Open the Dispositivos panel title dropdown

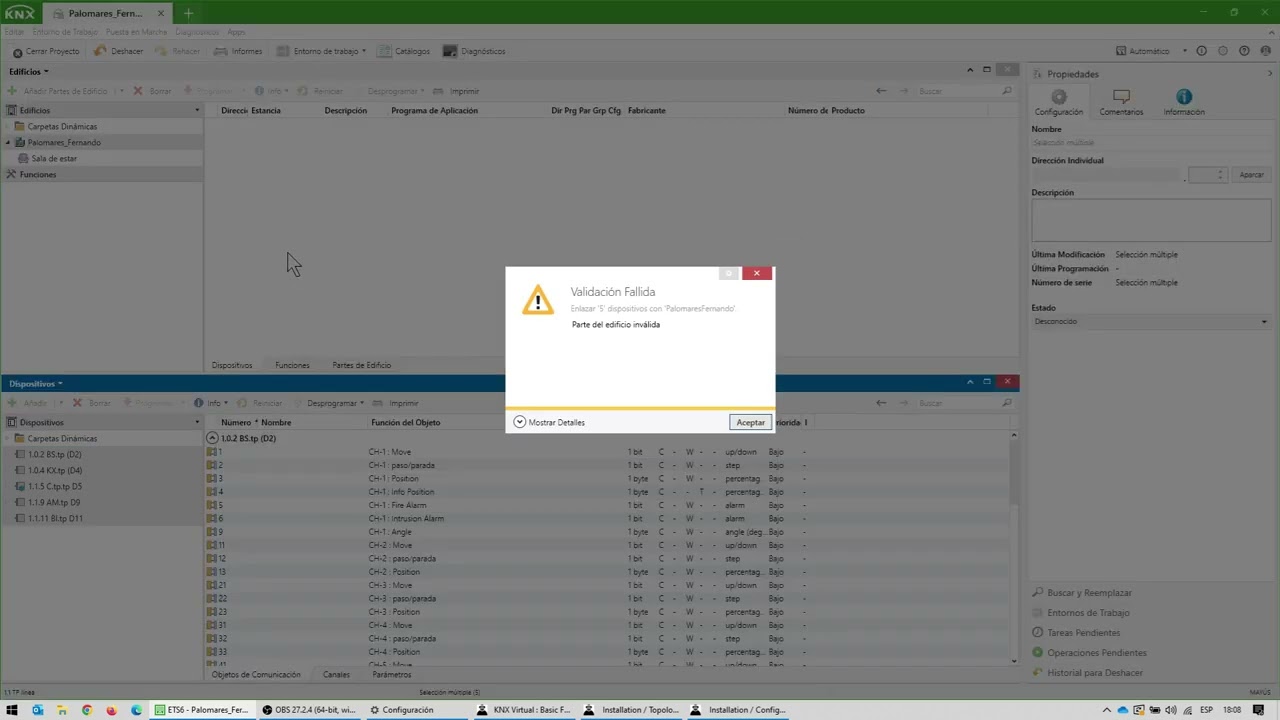36,383
